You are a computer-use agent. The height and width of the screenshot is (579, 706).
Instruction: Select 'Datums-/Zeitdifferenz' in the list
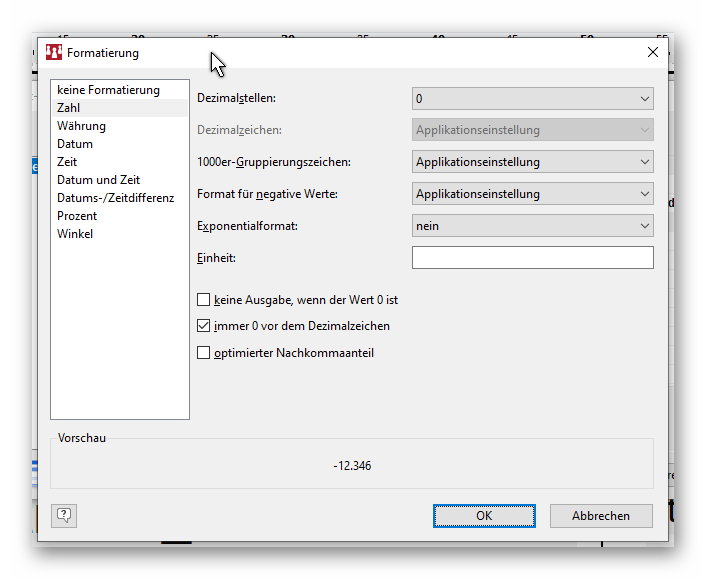(115, 198)
